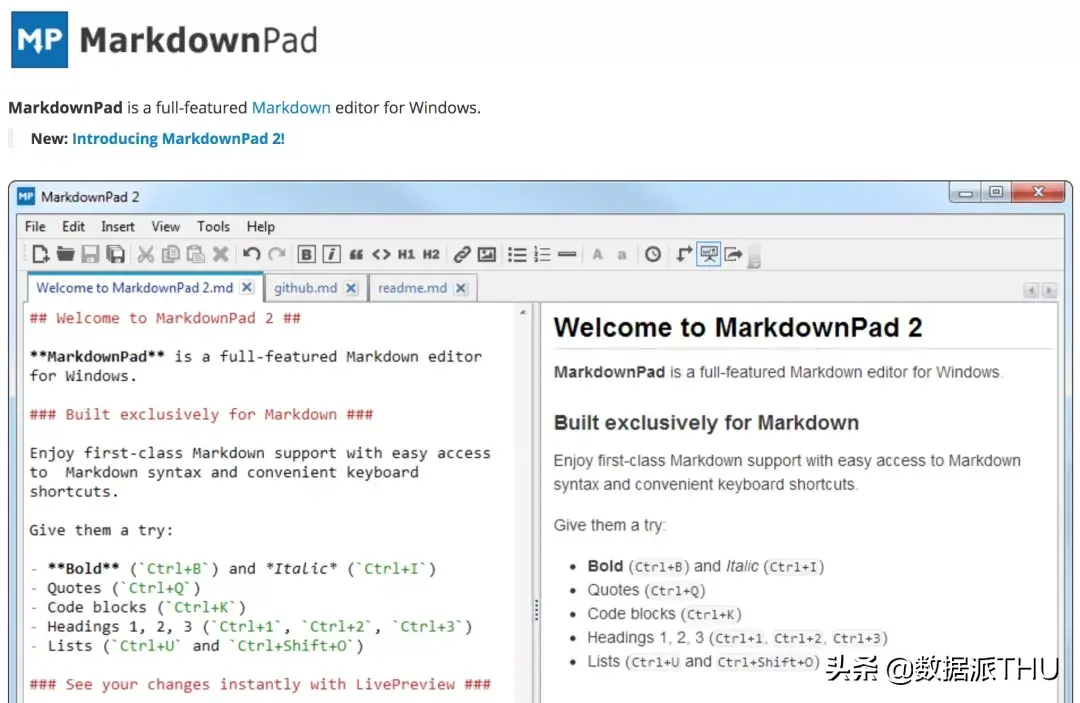Click the 'Code blocks (Ctrl+K)' preview bullet
The height and width of the screenshot is (703, 1080).
click(x=664, y=614)
